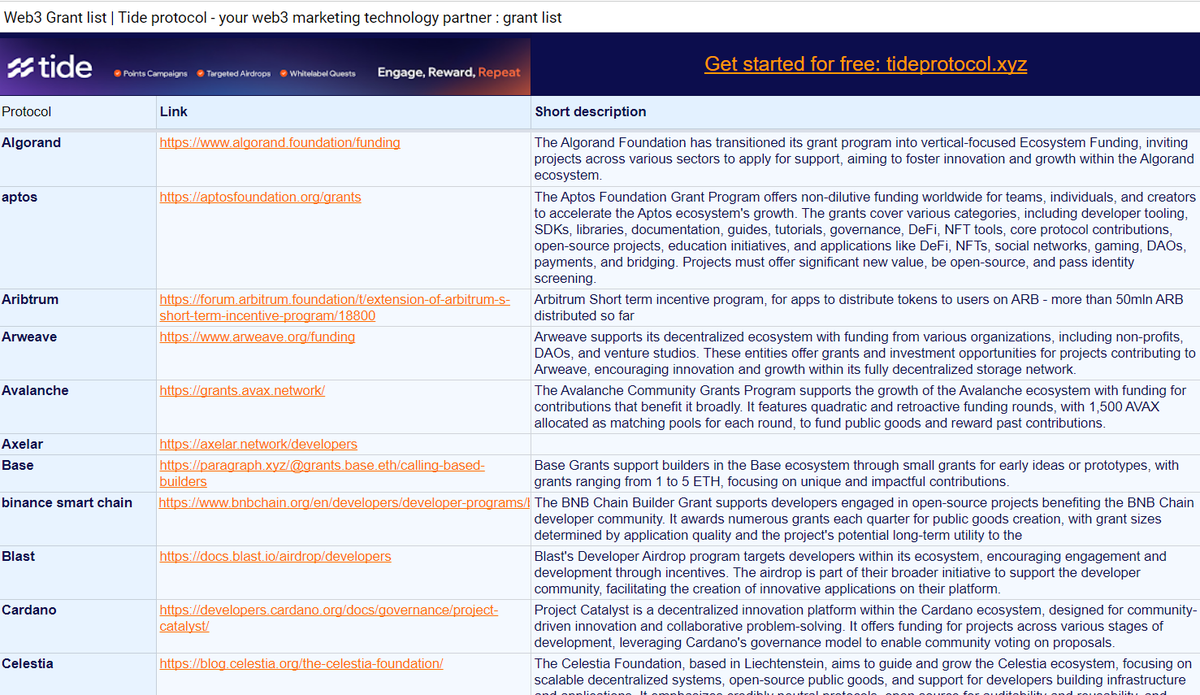Open the docs.blast.io airdrop developers link

(x=275, y=556)
